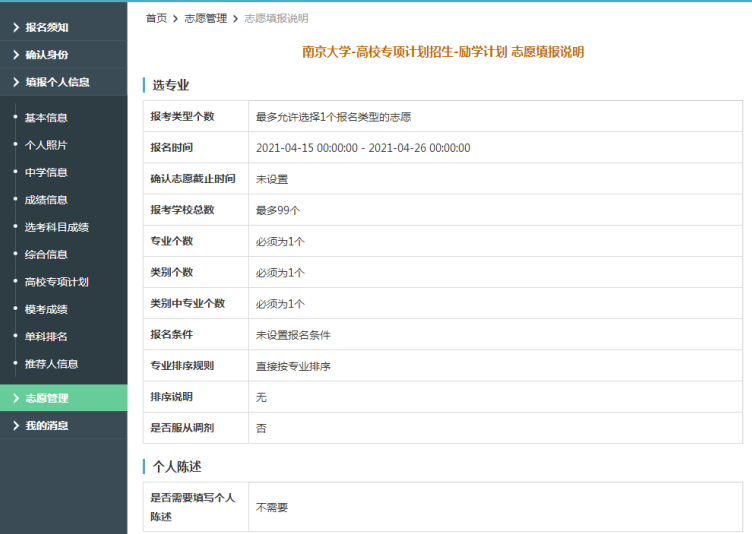The image size is (752, 534).
Task: Click 首页 breadcrumb link
Action: (156, 18)
